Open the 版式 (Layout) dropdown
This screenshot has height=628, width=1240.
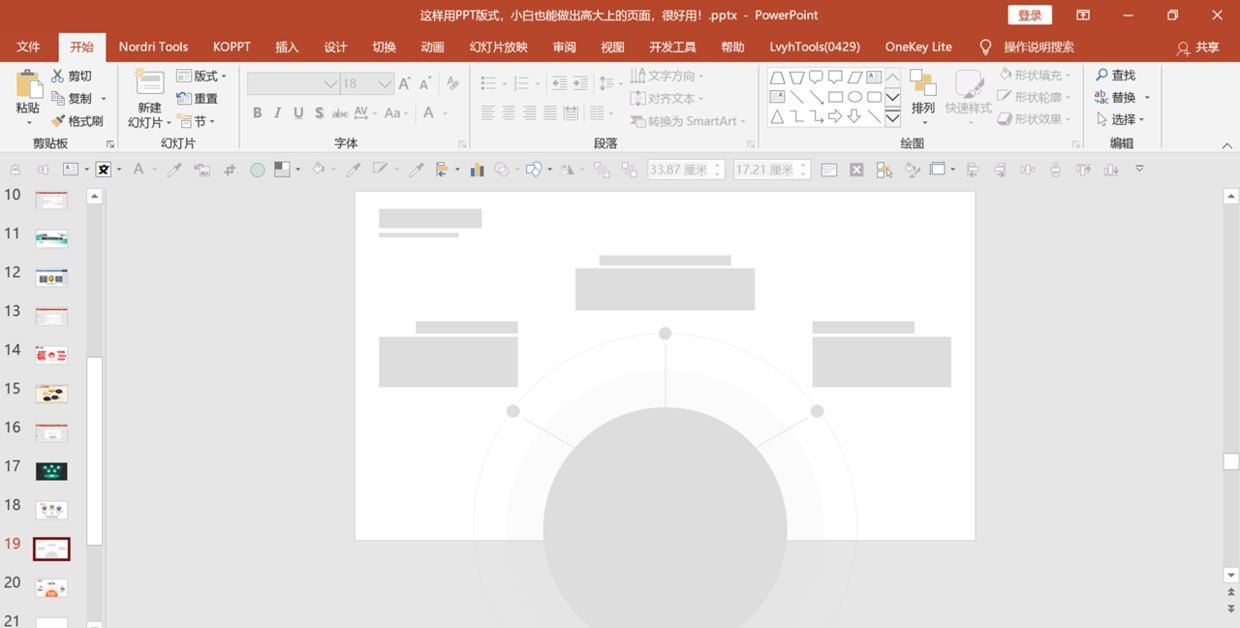[x=201, y=76]
